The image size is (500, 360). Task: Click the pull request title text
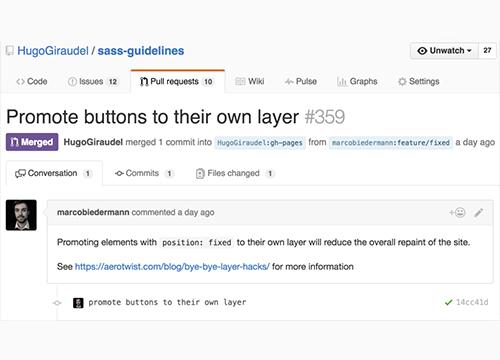(152, 117)
